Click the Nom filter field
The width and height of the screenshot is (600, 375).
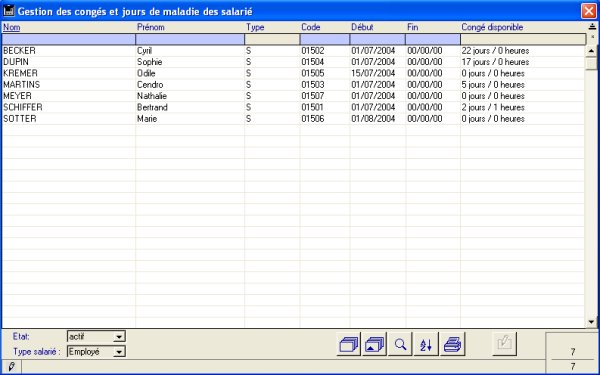(x=68, y=39)
